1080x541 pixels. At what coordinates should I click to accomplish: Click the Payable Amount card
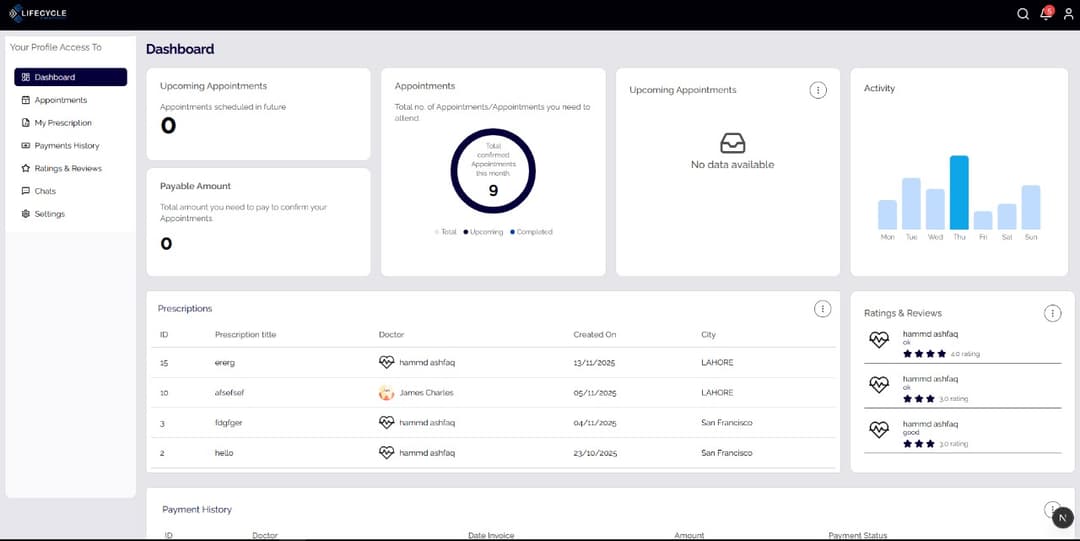tap(258, 222)
